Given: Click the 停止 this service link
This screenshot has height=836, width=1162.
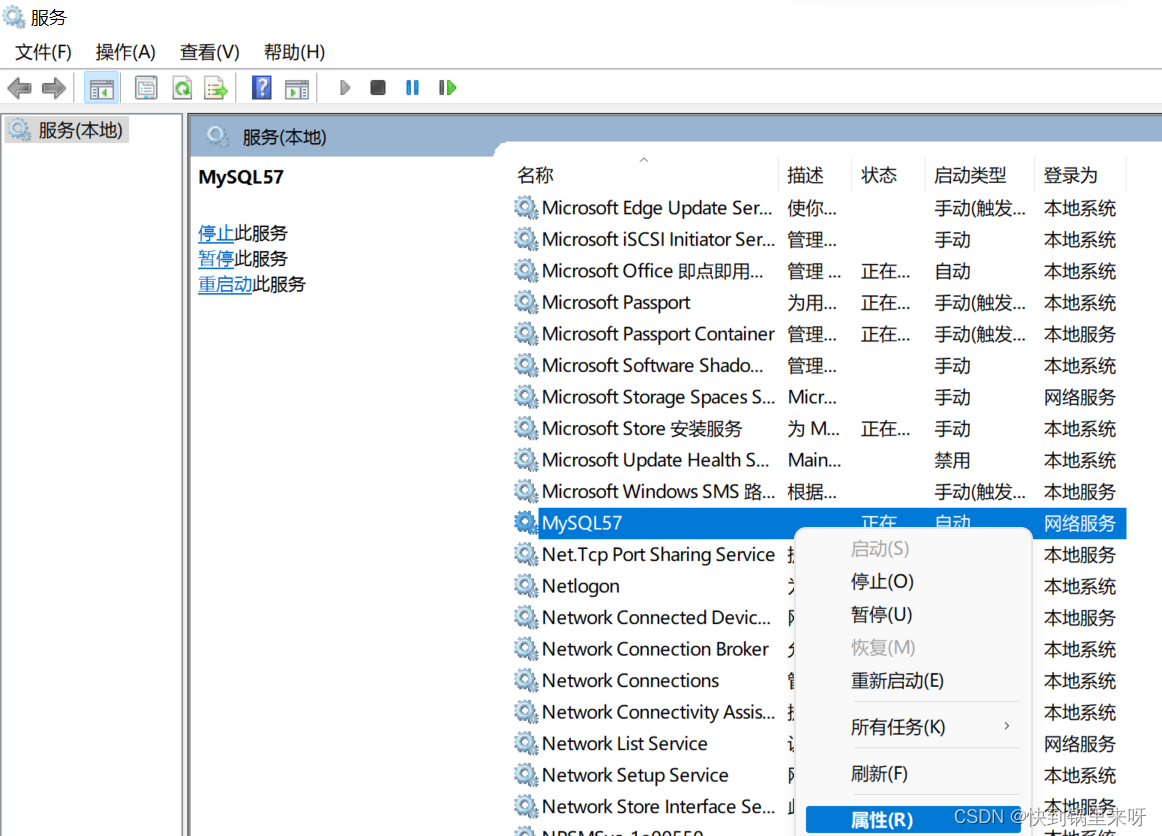Looking at the screenshot, I should pyautogui.click(x=216, y=233).
